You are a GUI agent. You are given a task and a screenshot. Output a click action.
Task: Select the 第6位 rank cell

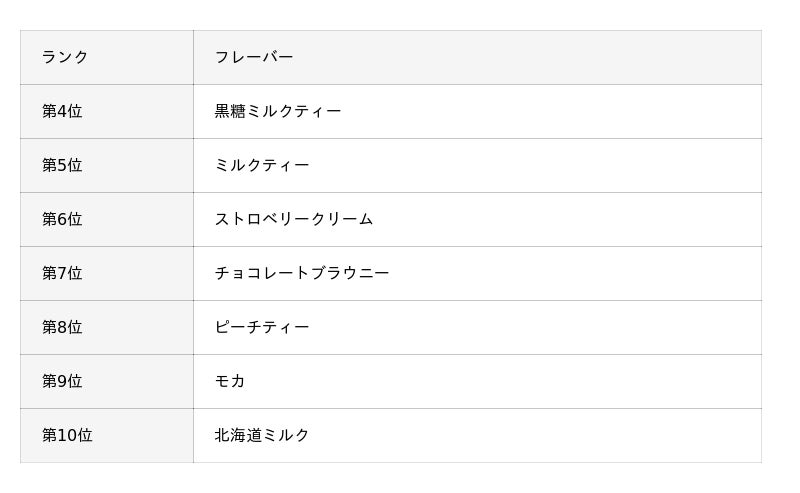[62, 219]
